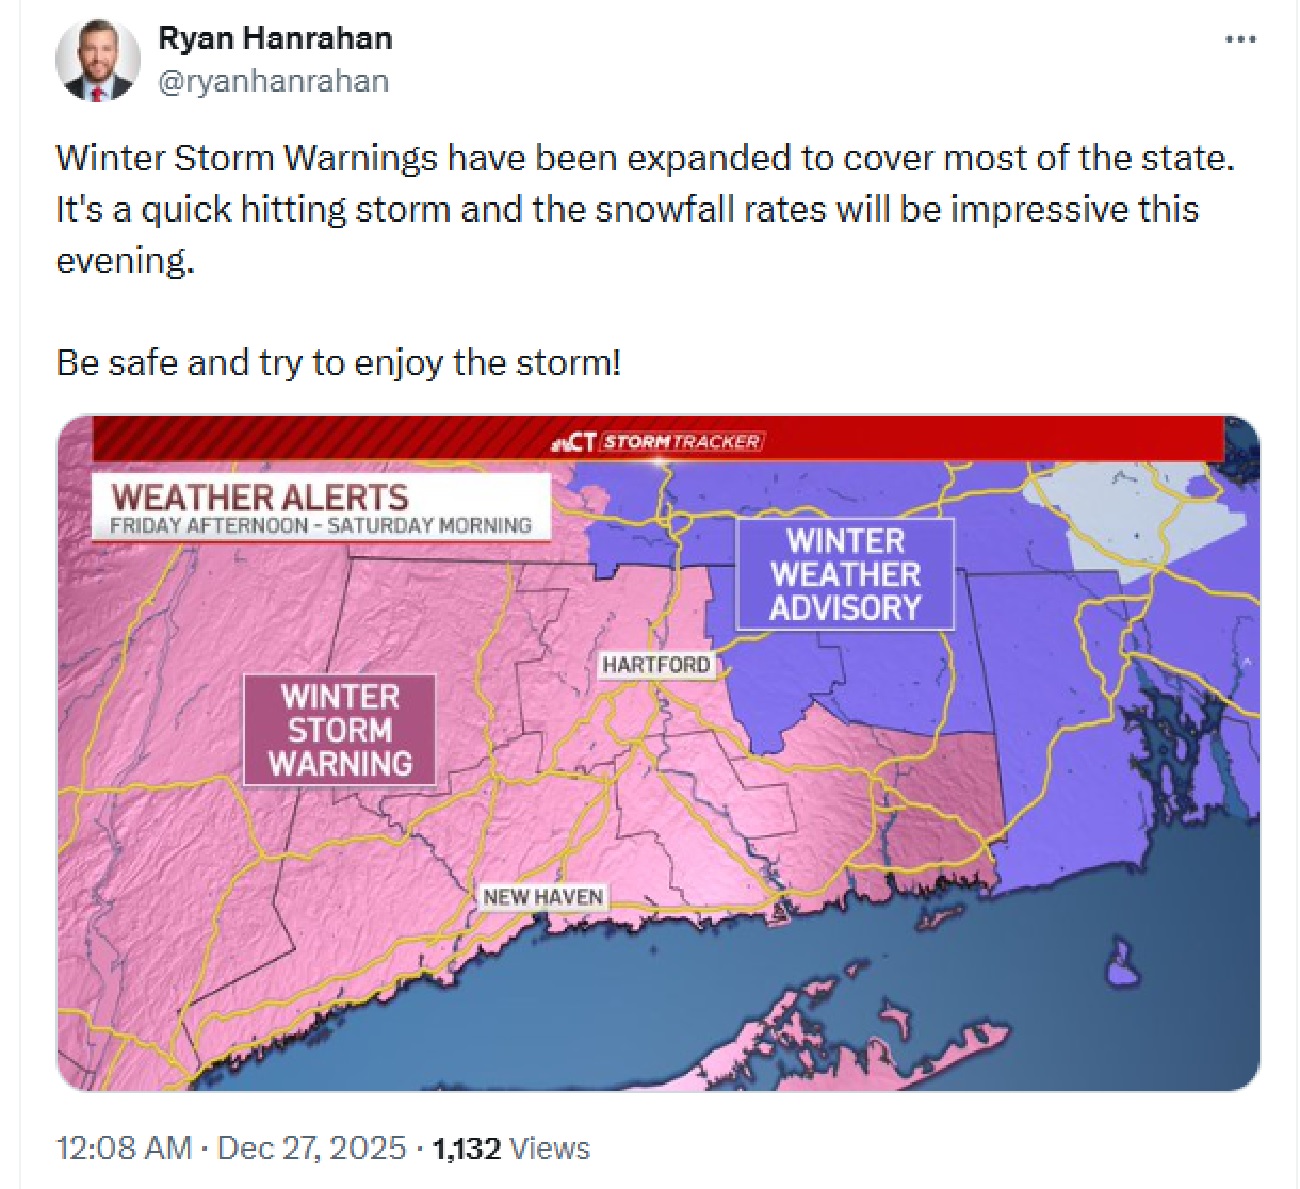Image resolution: width=1300 pixels, height=1189 pixels.
Task: Click the 'Be safe and try to enjoy' sentence
Action: point(338,362)
